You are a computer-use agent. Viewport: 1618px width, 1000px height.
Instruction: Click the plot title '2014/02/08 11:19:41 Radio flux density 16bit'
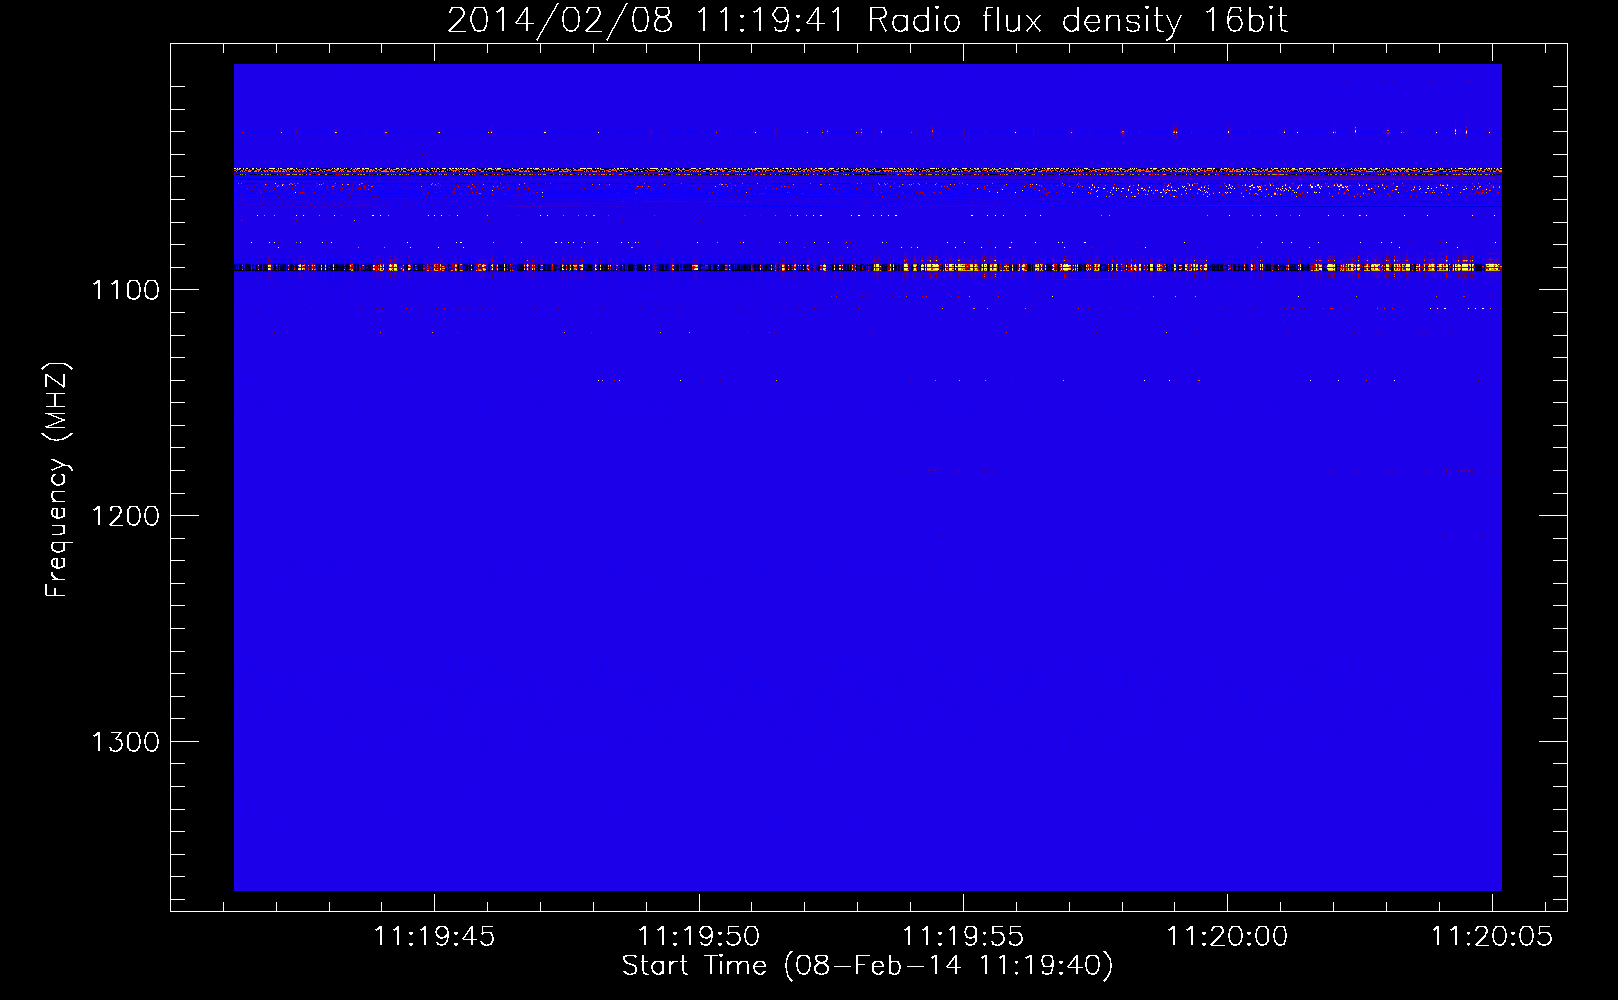(x=867, y=20)
